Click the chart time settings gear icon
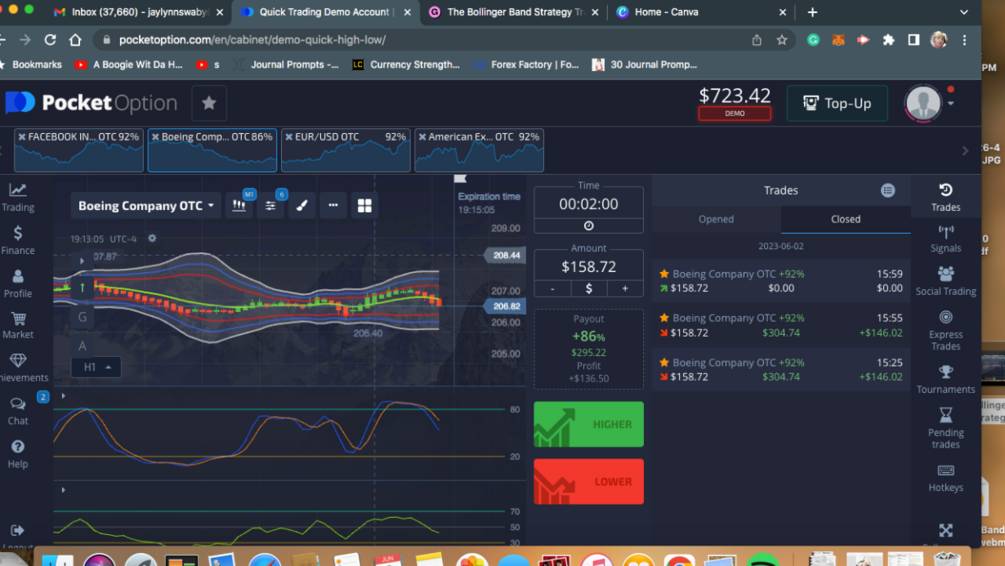This screenshot has height=566, width=1005. [152, 238]
